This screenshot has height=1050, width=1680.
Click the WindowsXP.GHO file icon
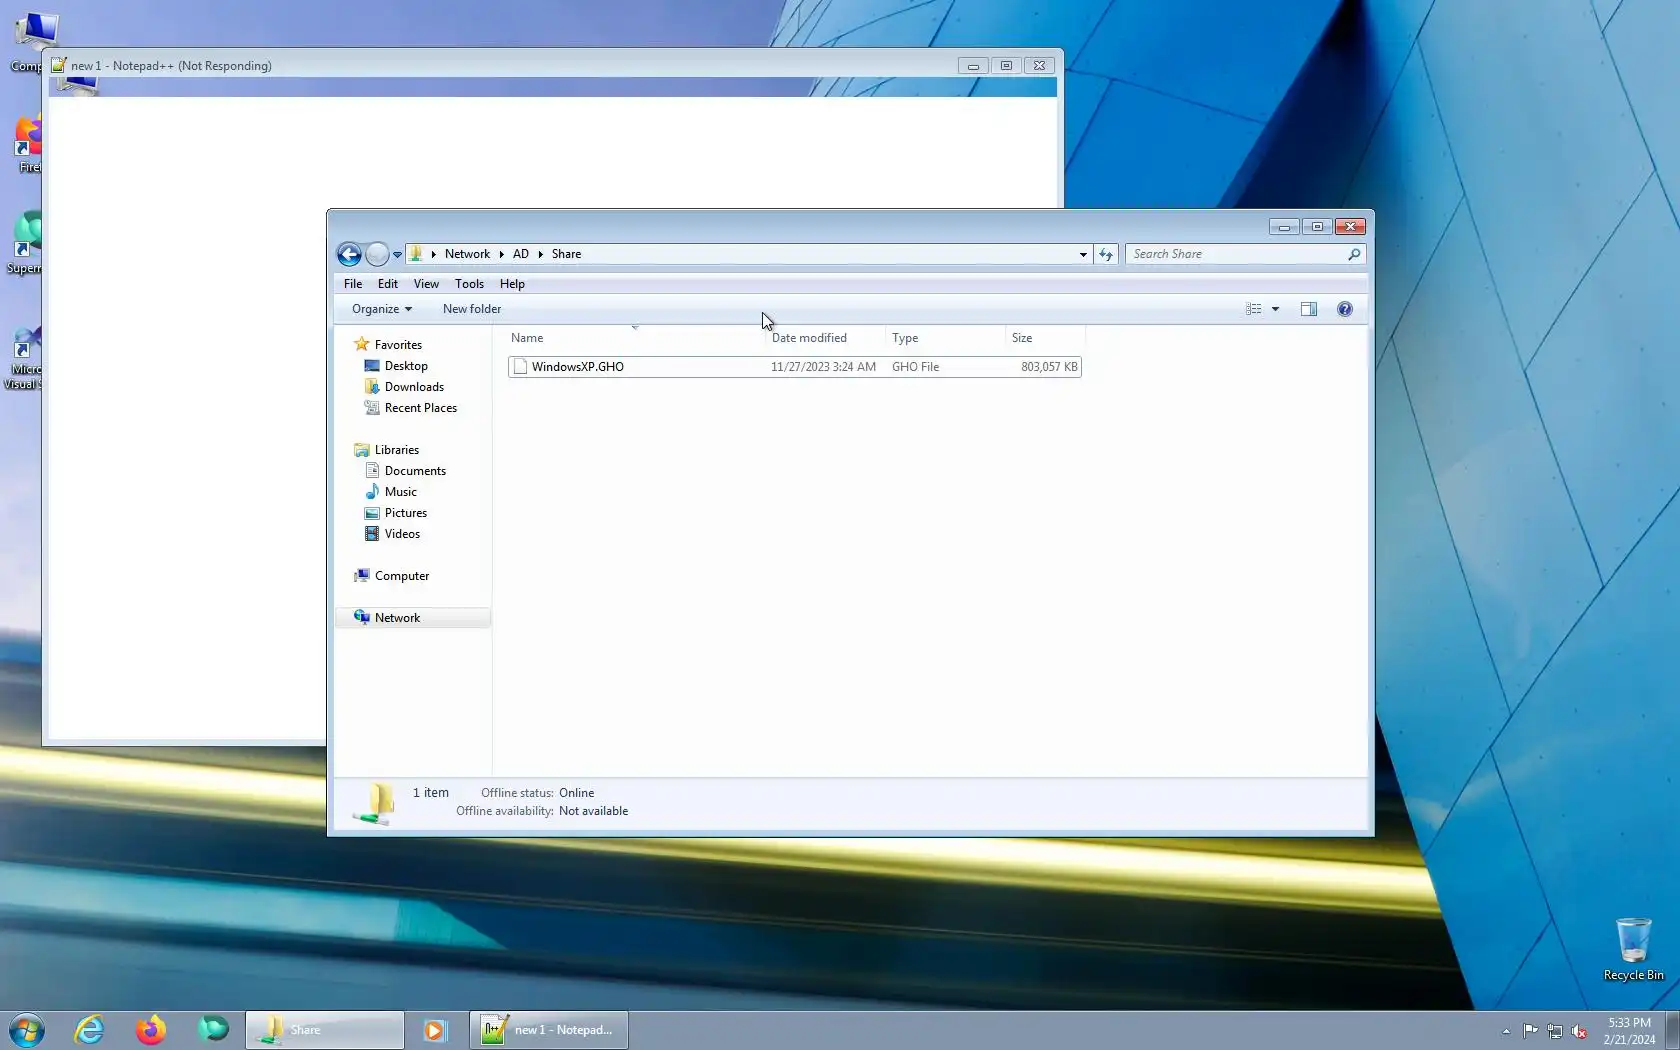click(x=520, y=367)
